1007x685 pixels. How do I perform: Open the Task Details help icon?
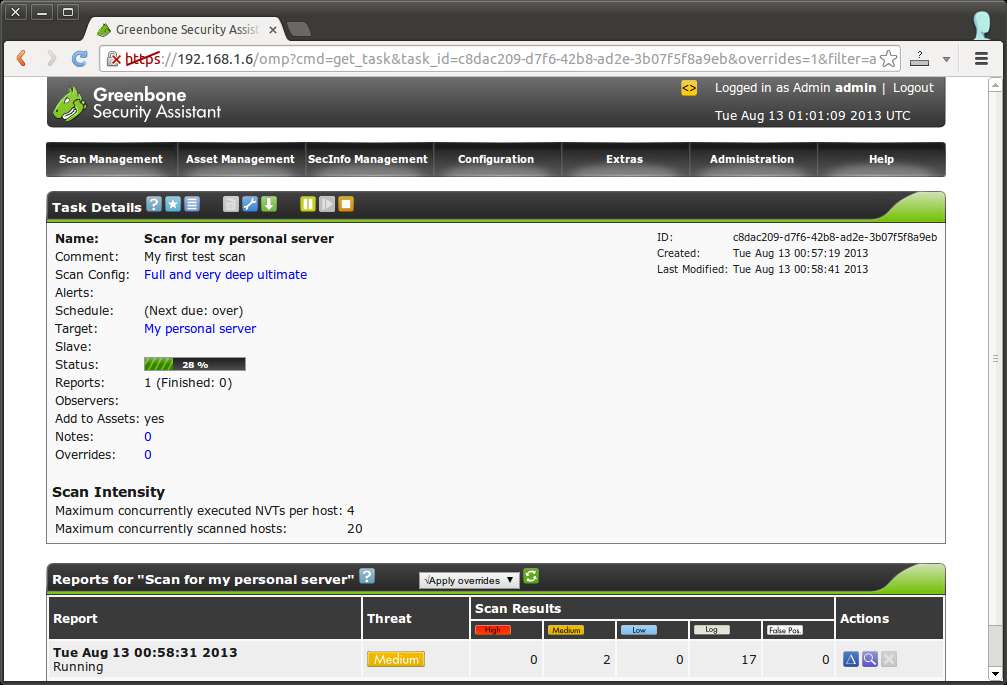click(154, 204)
